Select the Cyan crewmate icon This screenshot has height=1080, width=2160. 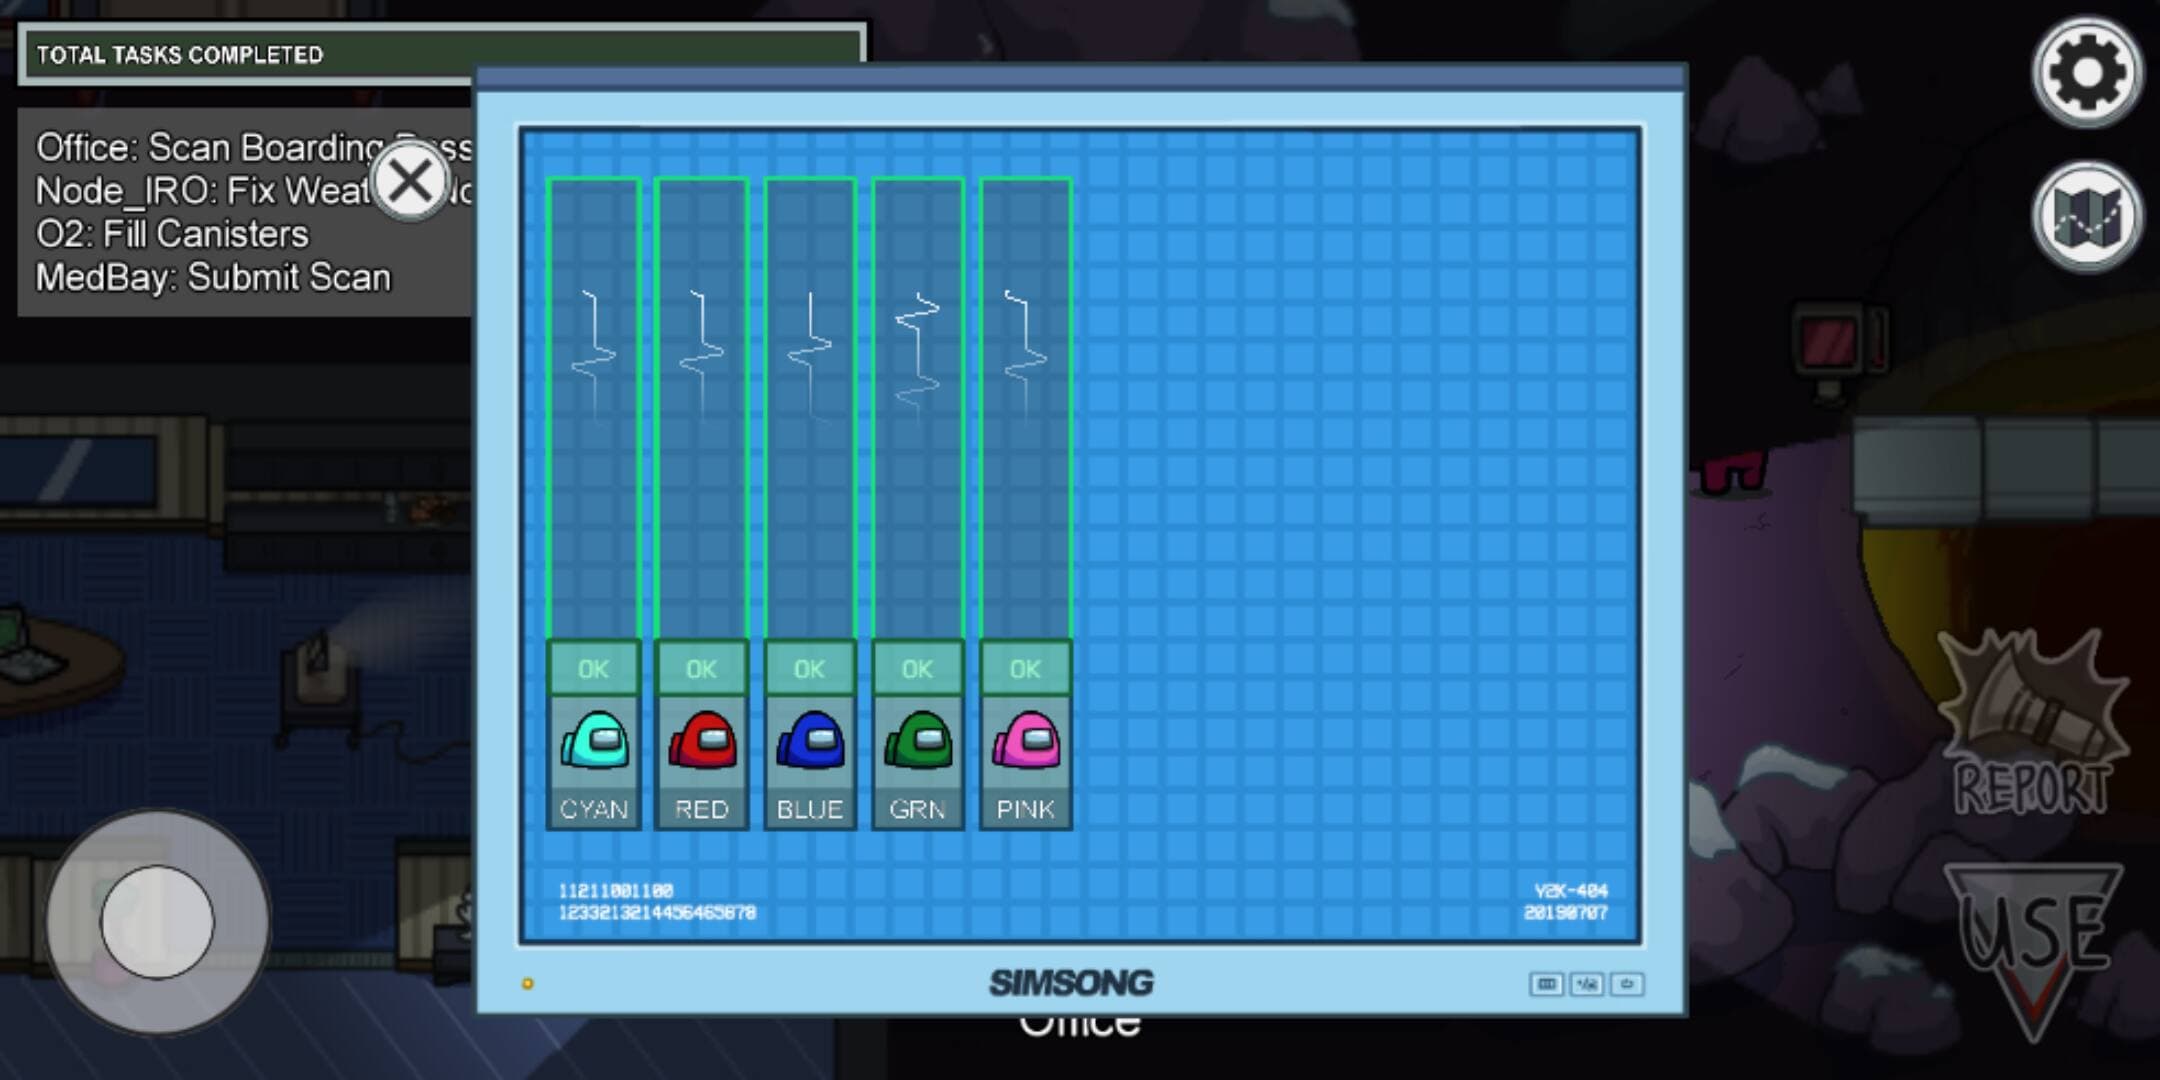tap(594, 742)
